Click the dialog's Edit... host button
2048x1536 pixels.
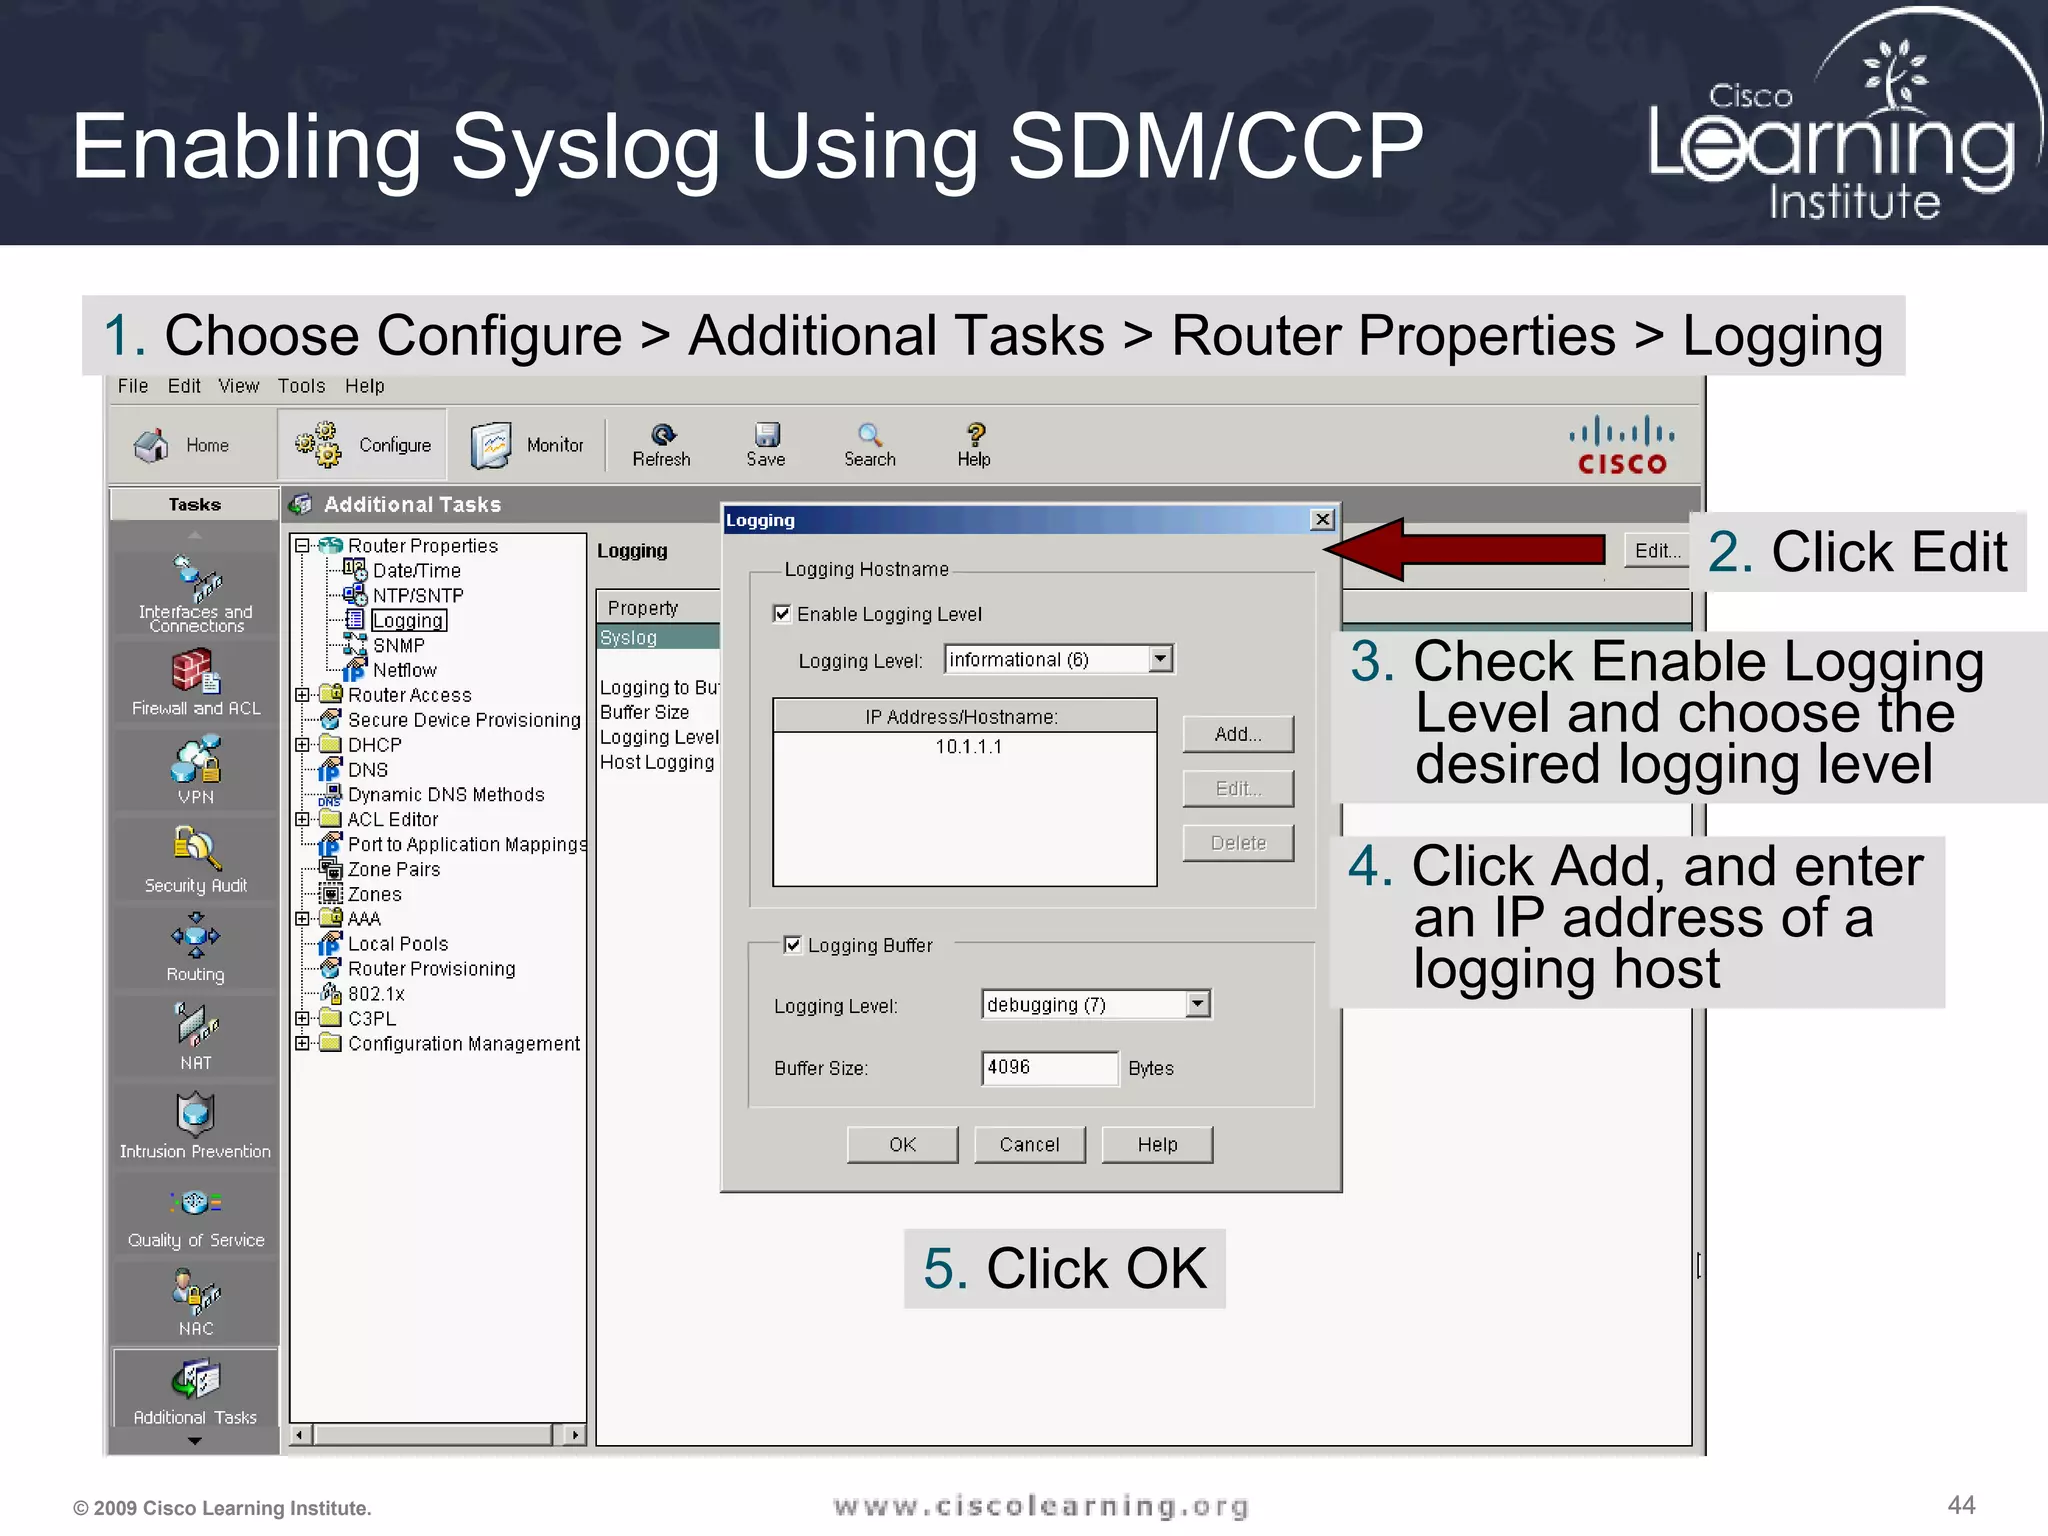coord(1238,789)
